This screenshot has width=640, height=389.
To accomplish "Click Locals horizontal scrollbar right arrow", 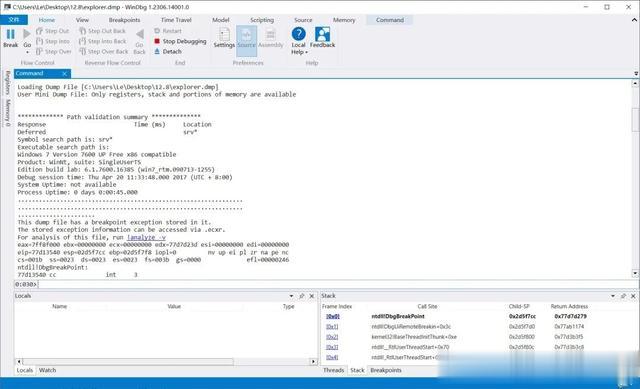I will [x=313, y=362].
